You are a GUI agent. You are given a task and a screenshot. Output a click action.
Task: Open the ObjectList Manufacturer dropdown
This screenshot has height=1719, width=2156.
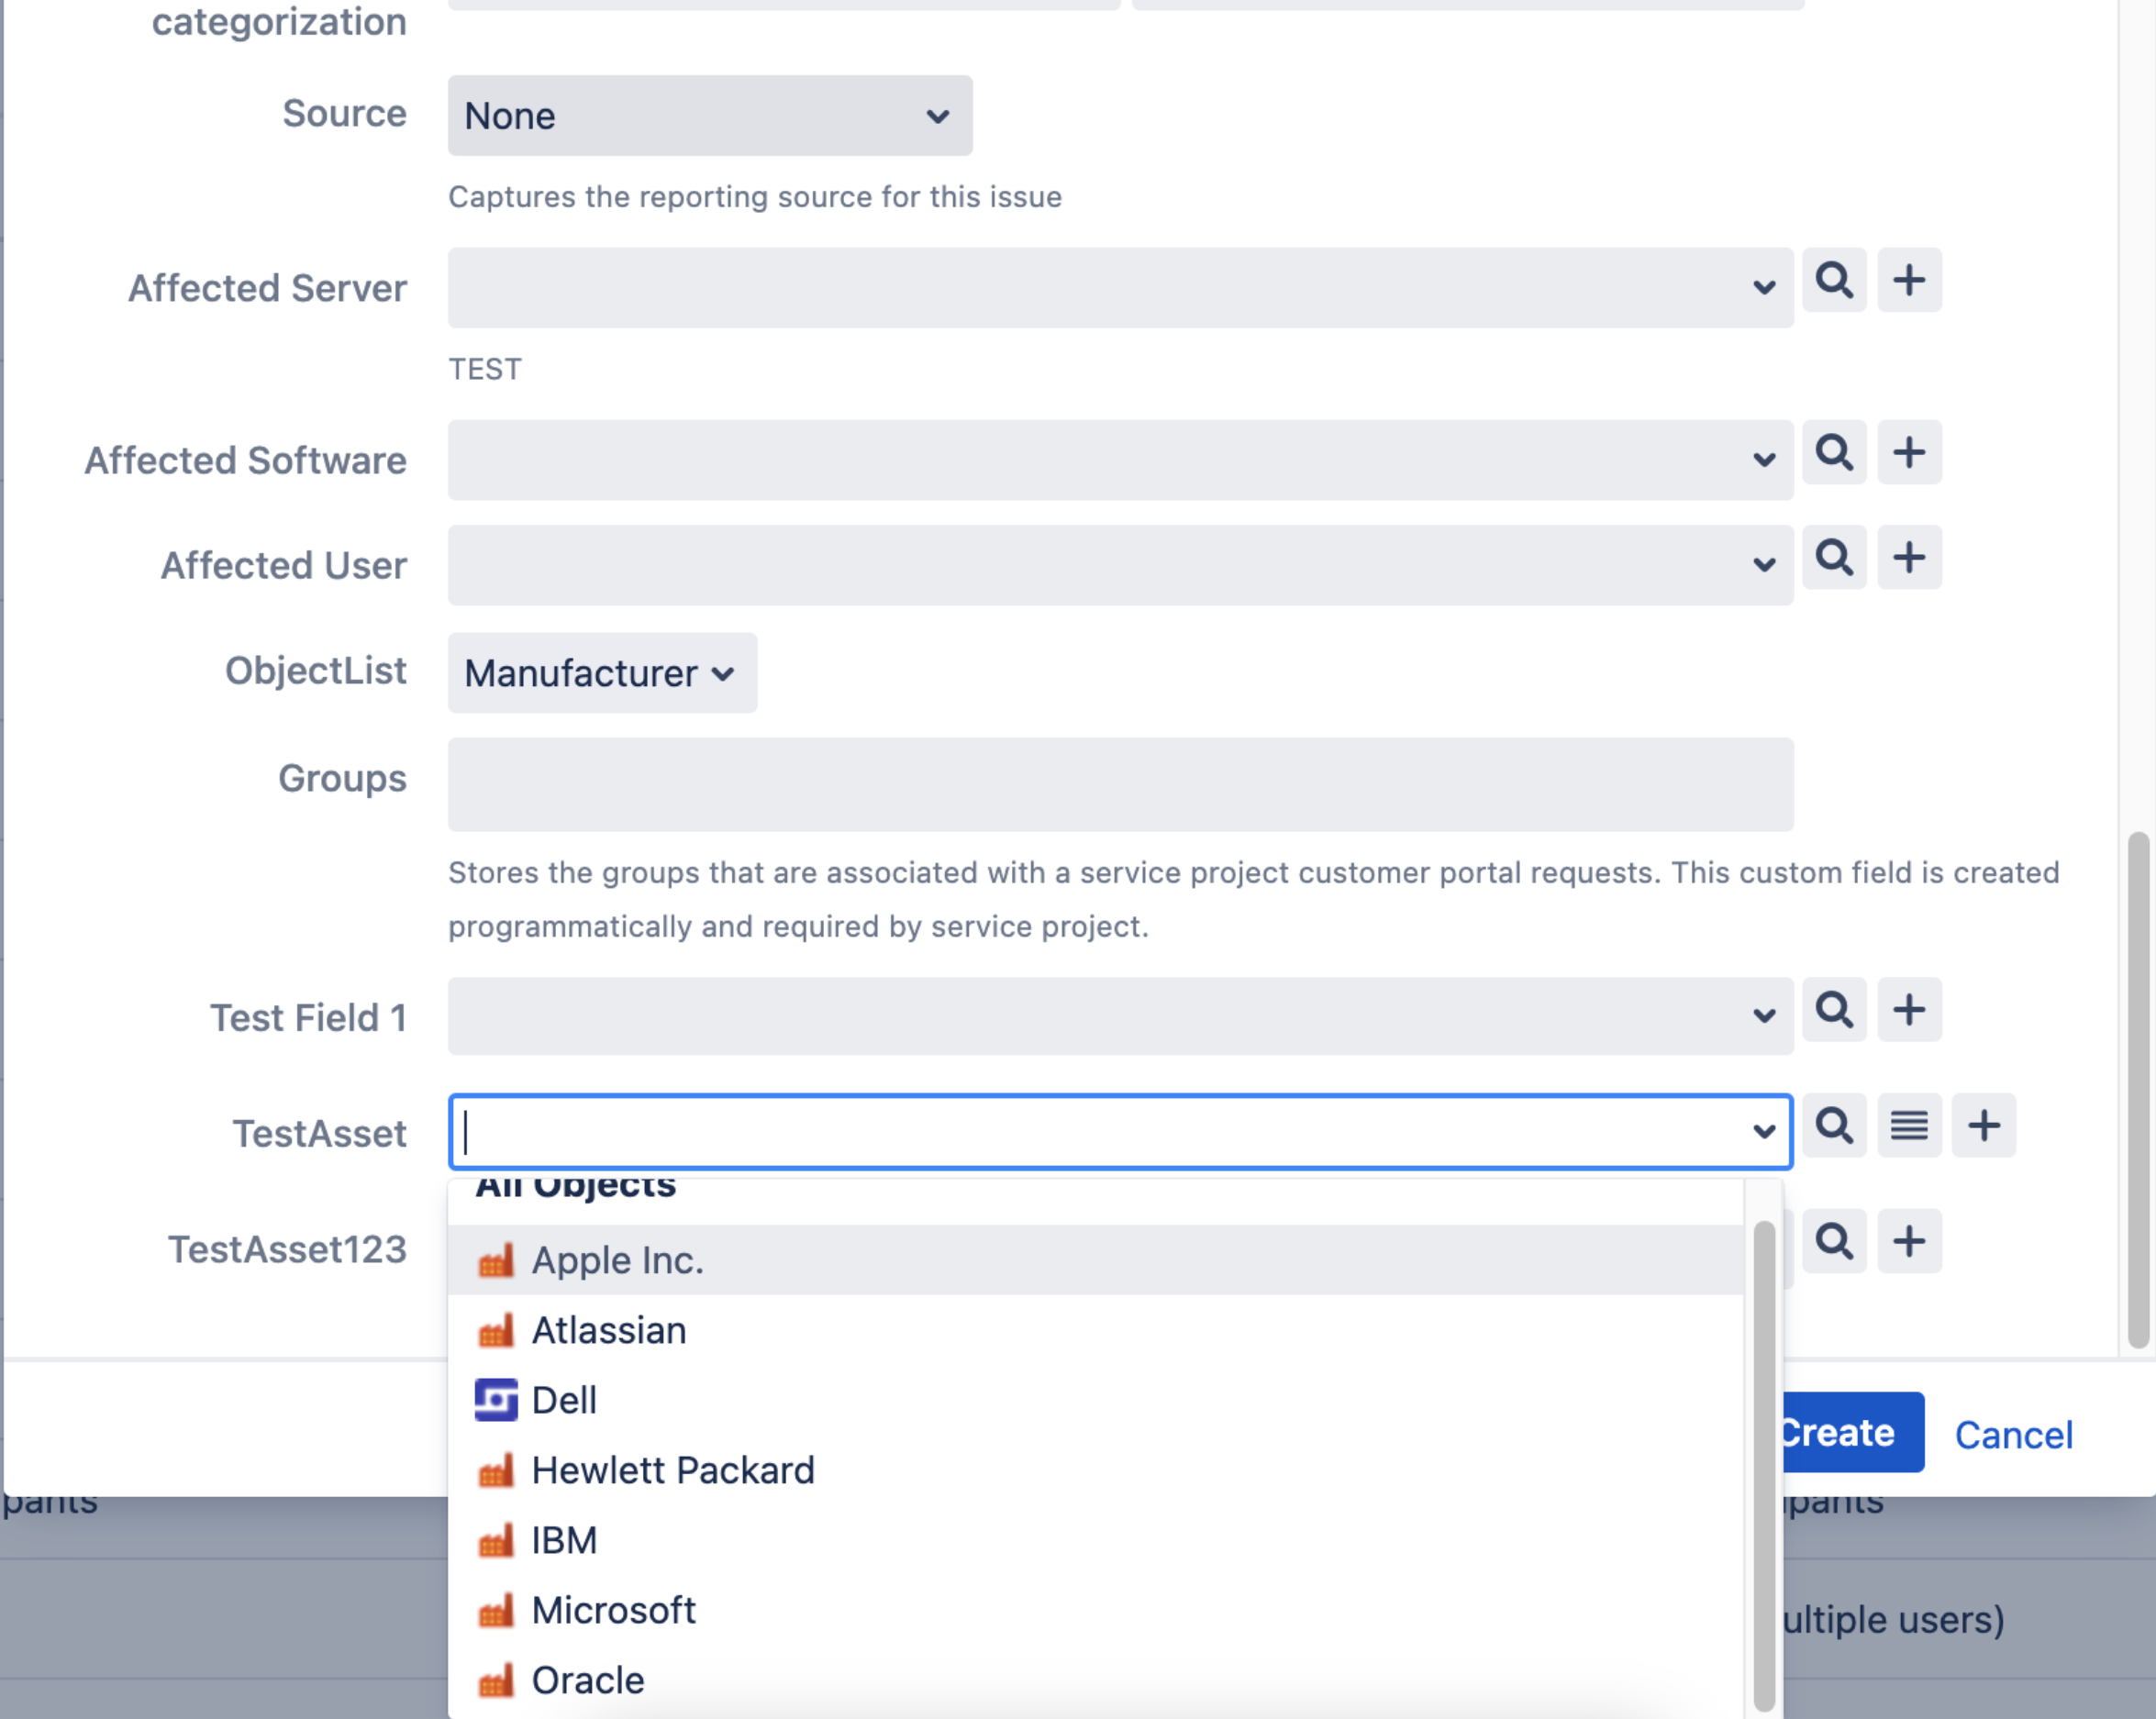[x=602, y=672]
